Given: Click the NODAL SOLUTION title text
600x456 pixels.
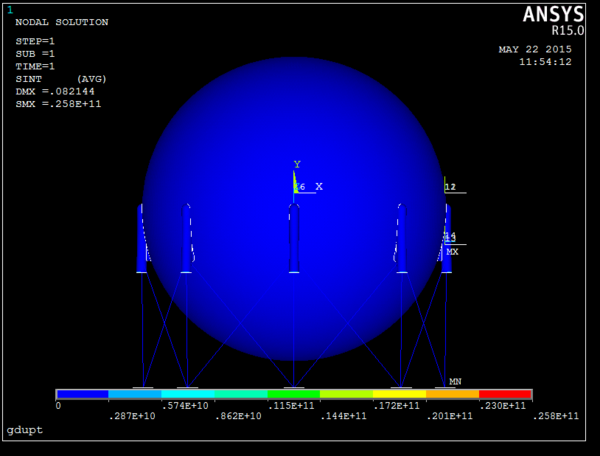Looking at the screenshot, I should coord(62,22).
